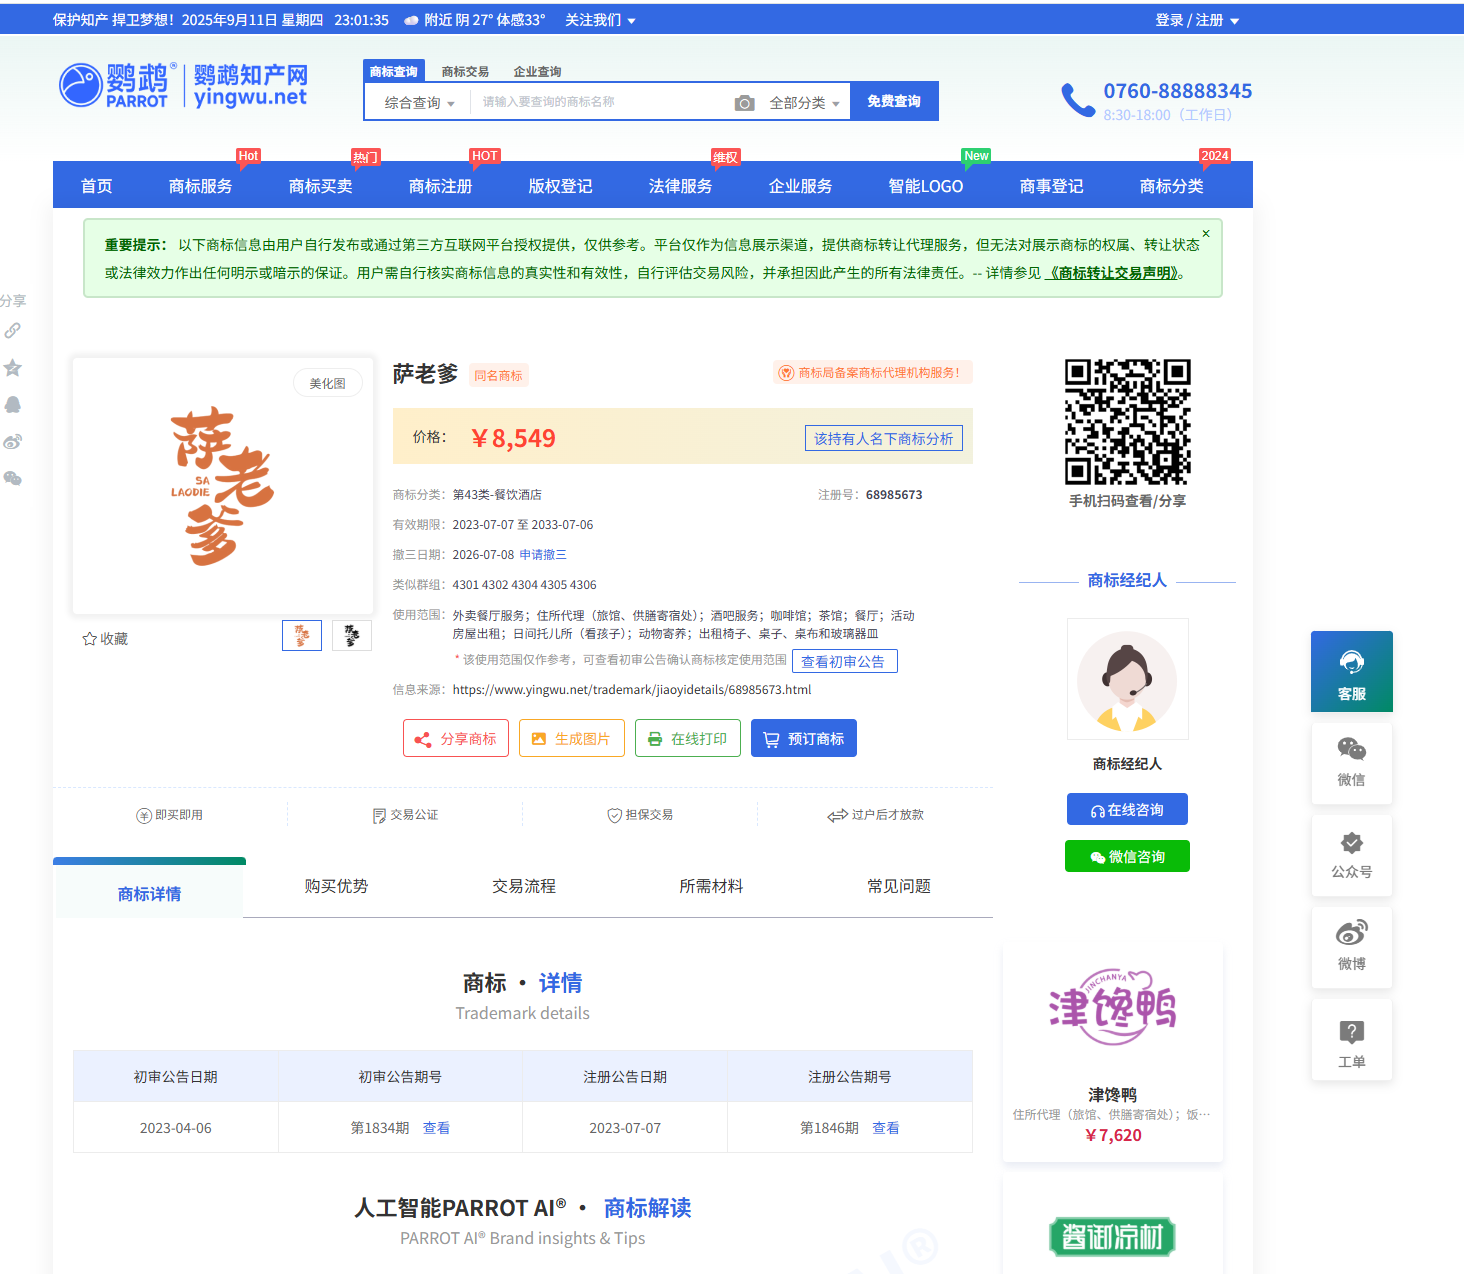
Task: Expand the 综合查询 search type dropdown
Action: click(x=419, y=103)
